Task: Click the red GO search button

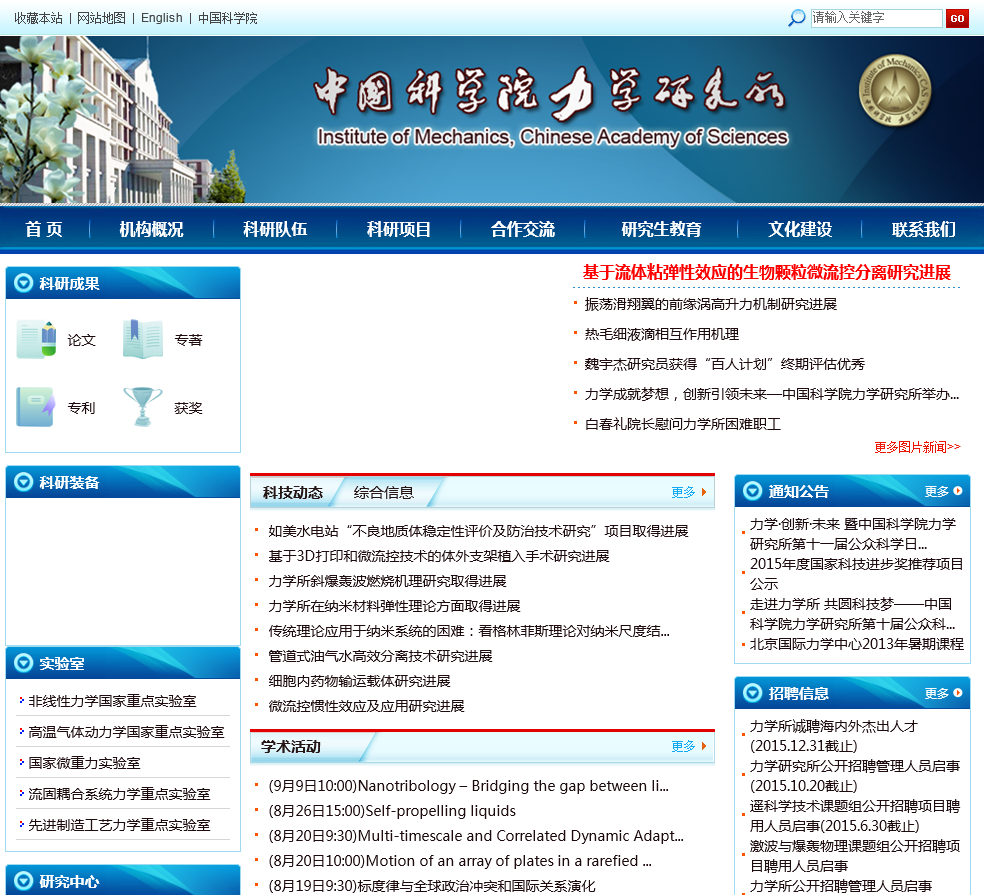Action: coord(957,18)
